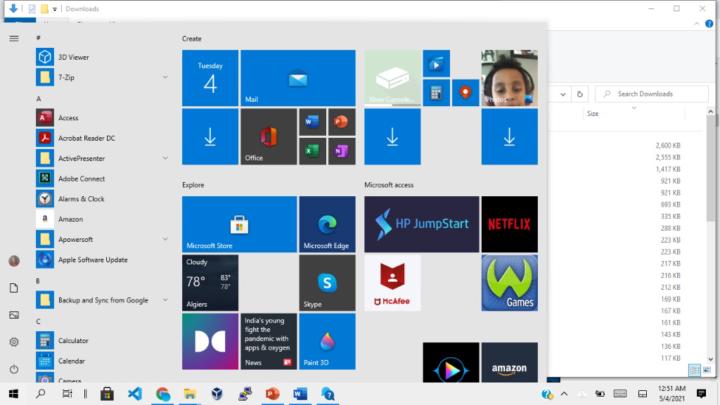720x405 pixels.
Task: Open the McAfee tile
Action: click(392, 283)
